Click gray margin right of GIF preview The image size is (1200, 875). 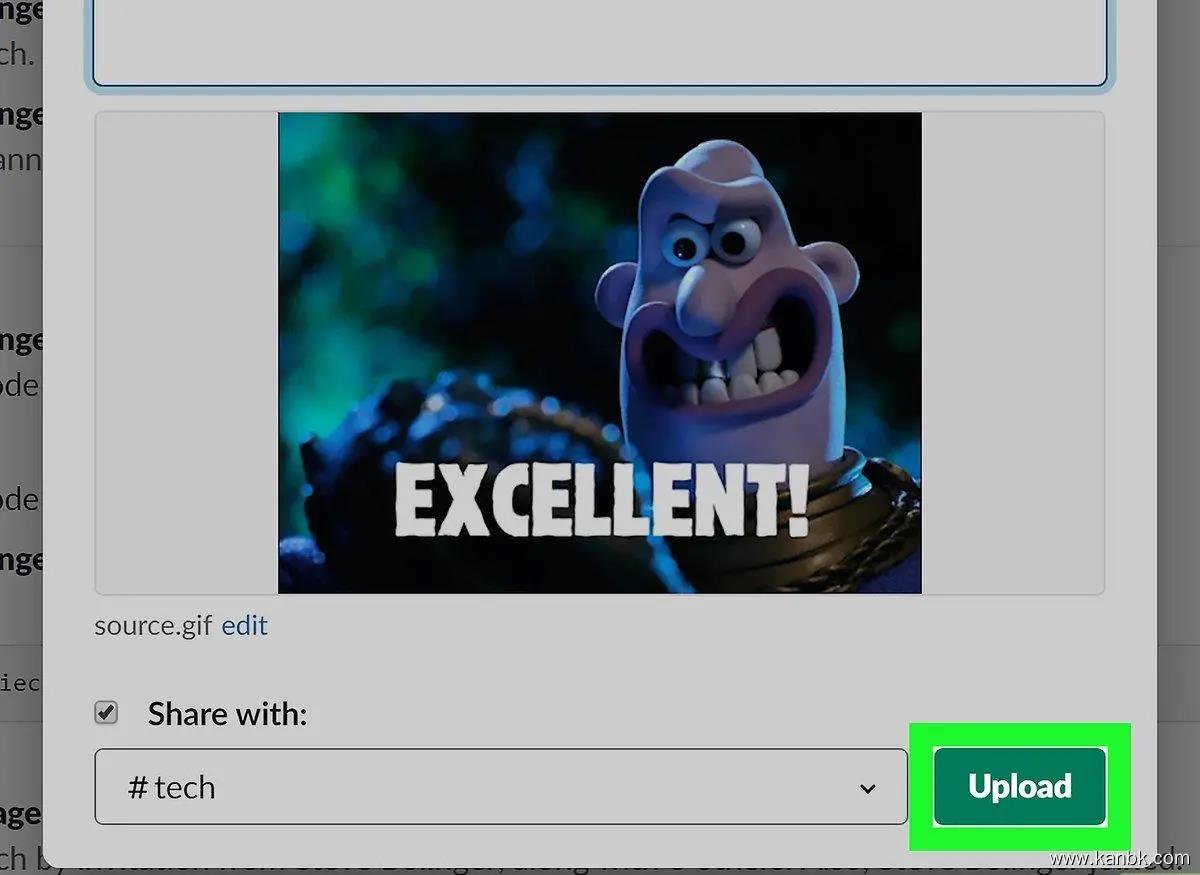click(x=1012, y=352)
